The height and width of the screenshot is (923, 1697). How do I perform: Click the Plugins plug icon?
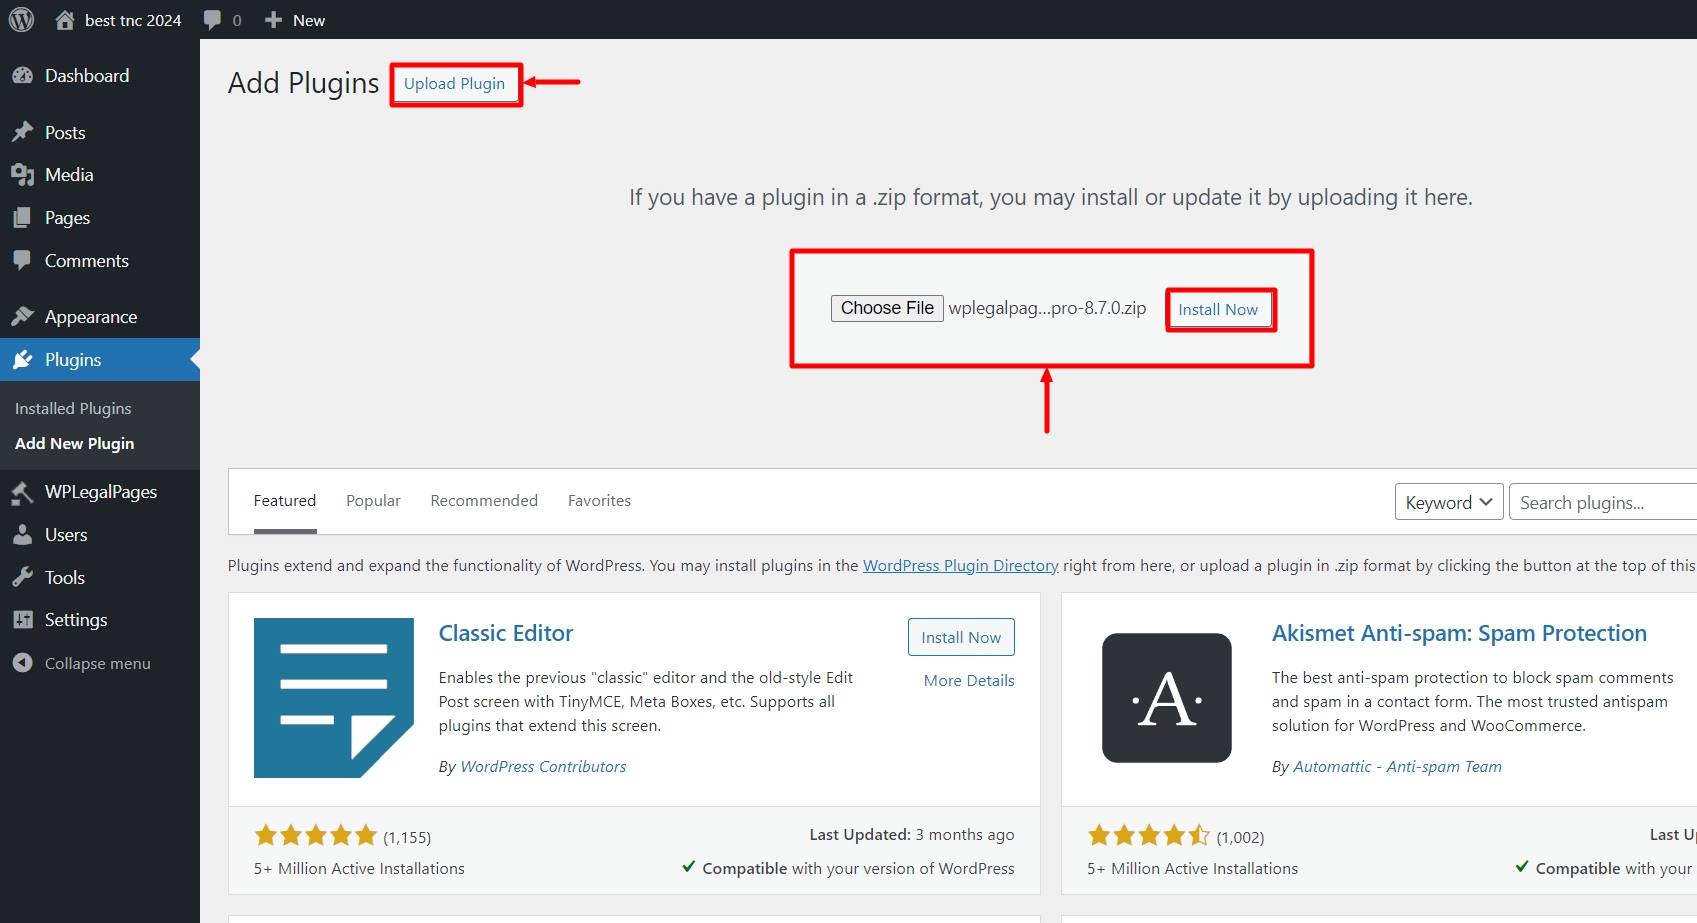(23, 359)
